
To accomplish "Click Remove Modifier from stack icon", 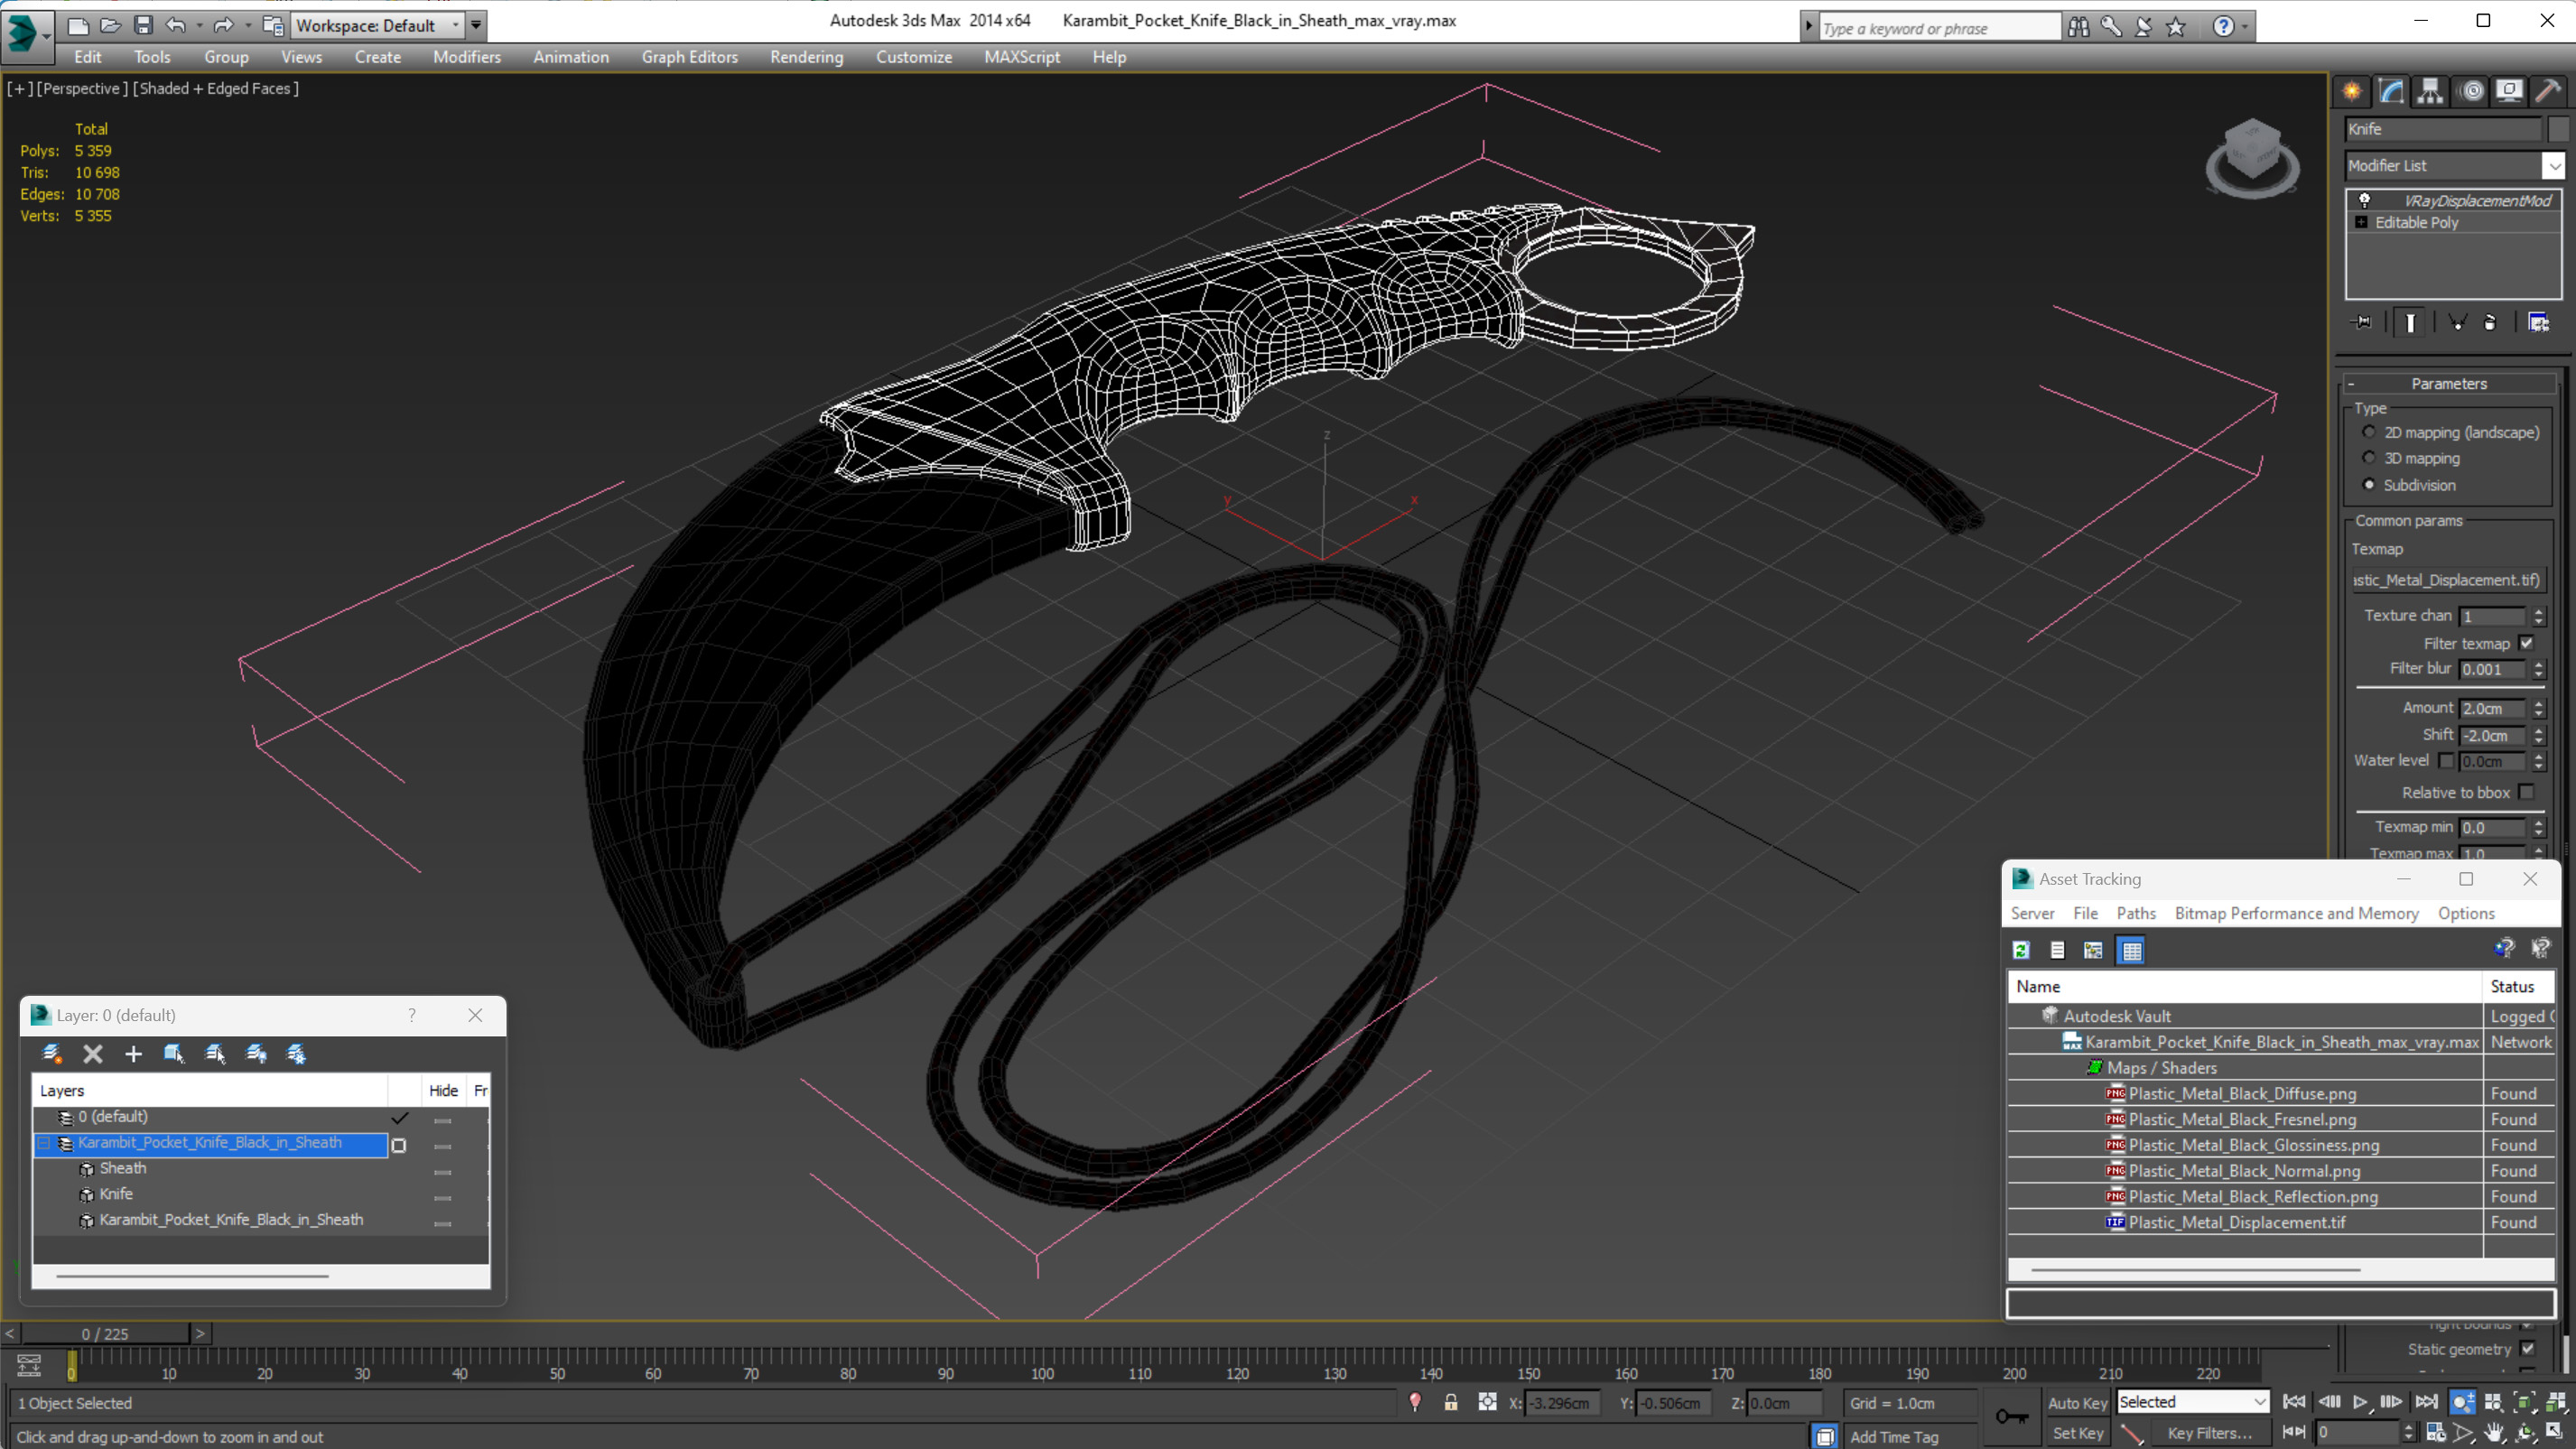I will tap(2490, 322).
